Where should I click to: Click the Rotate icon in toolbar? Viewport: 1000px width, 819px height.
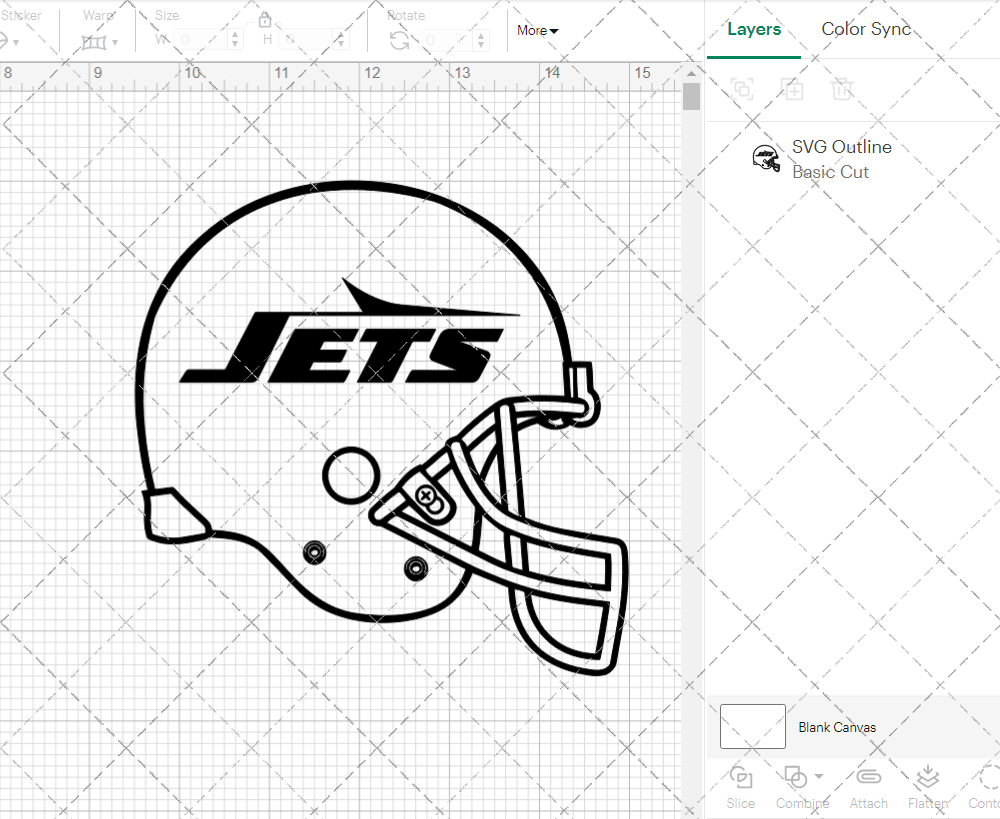399,40
